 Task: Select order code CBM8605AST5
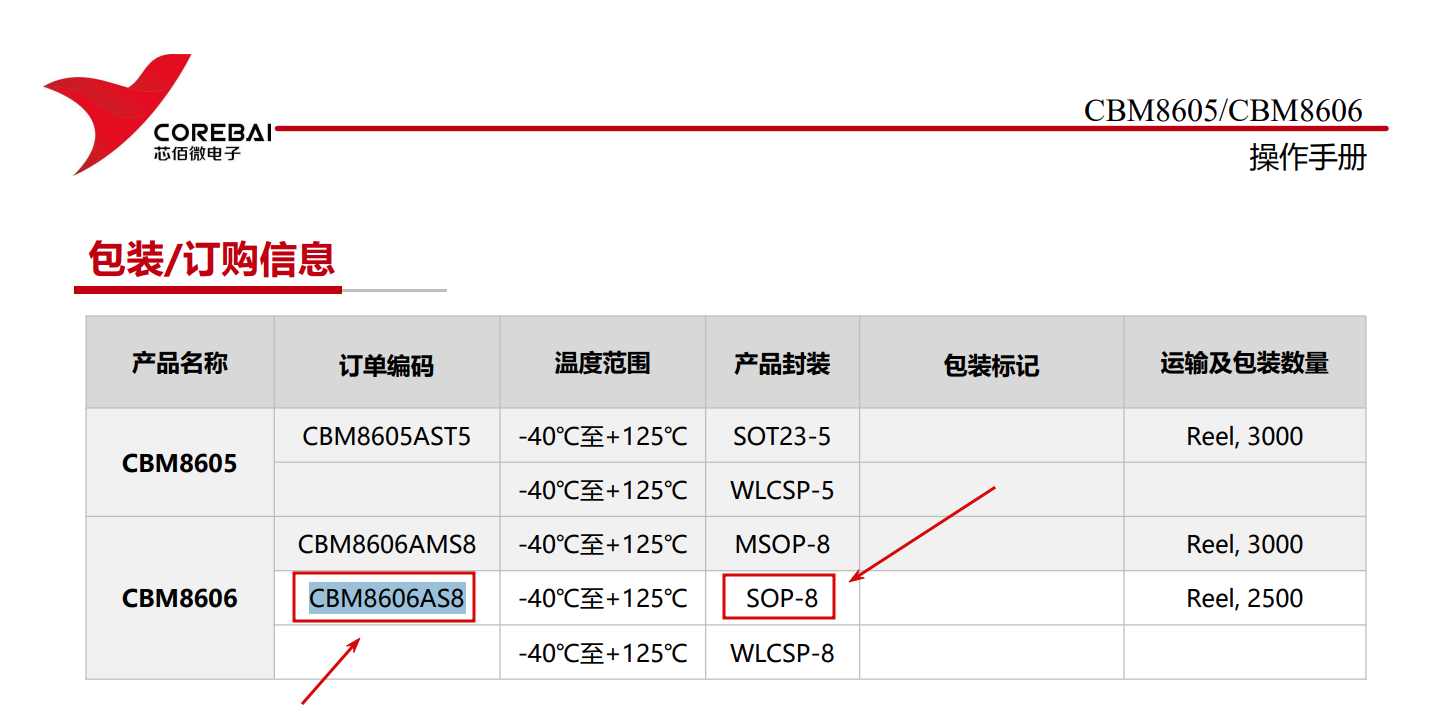pos(387,436)
